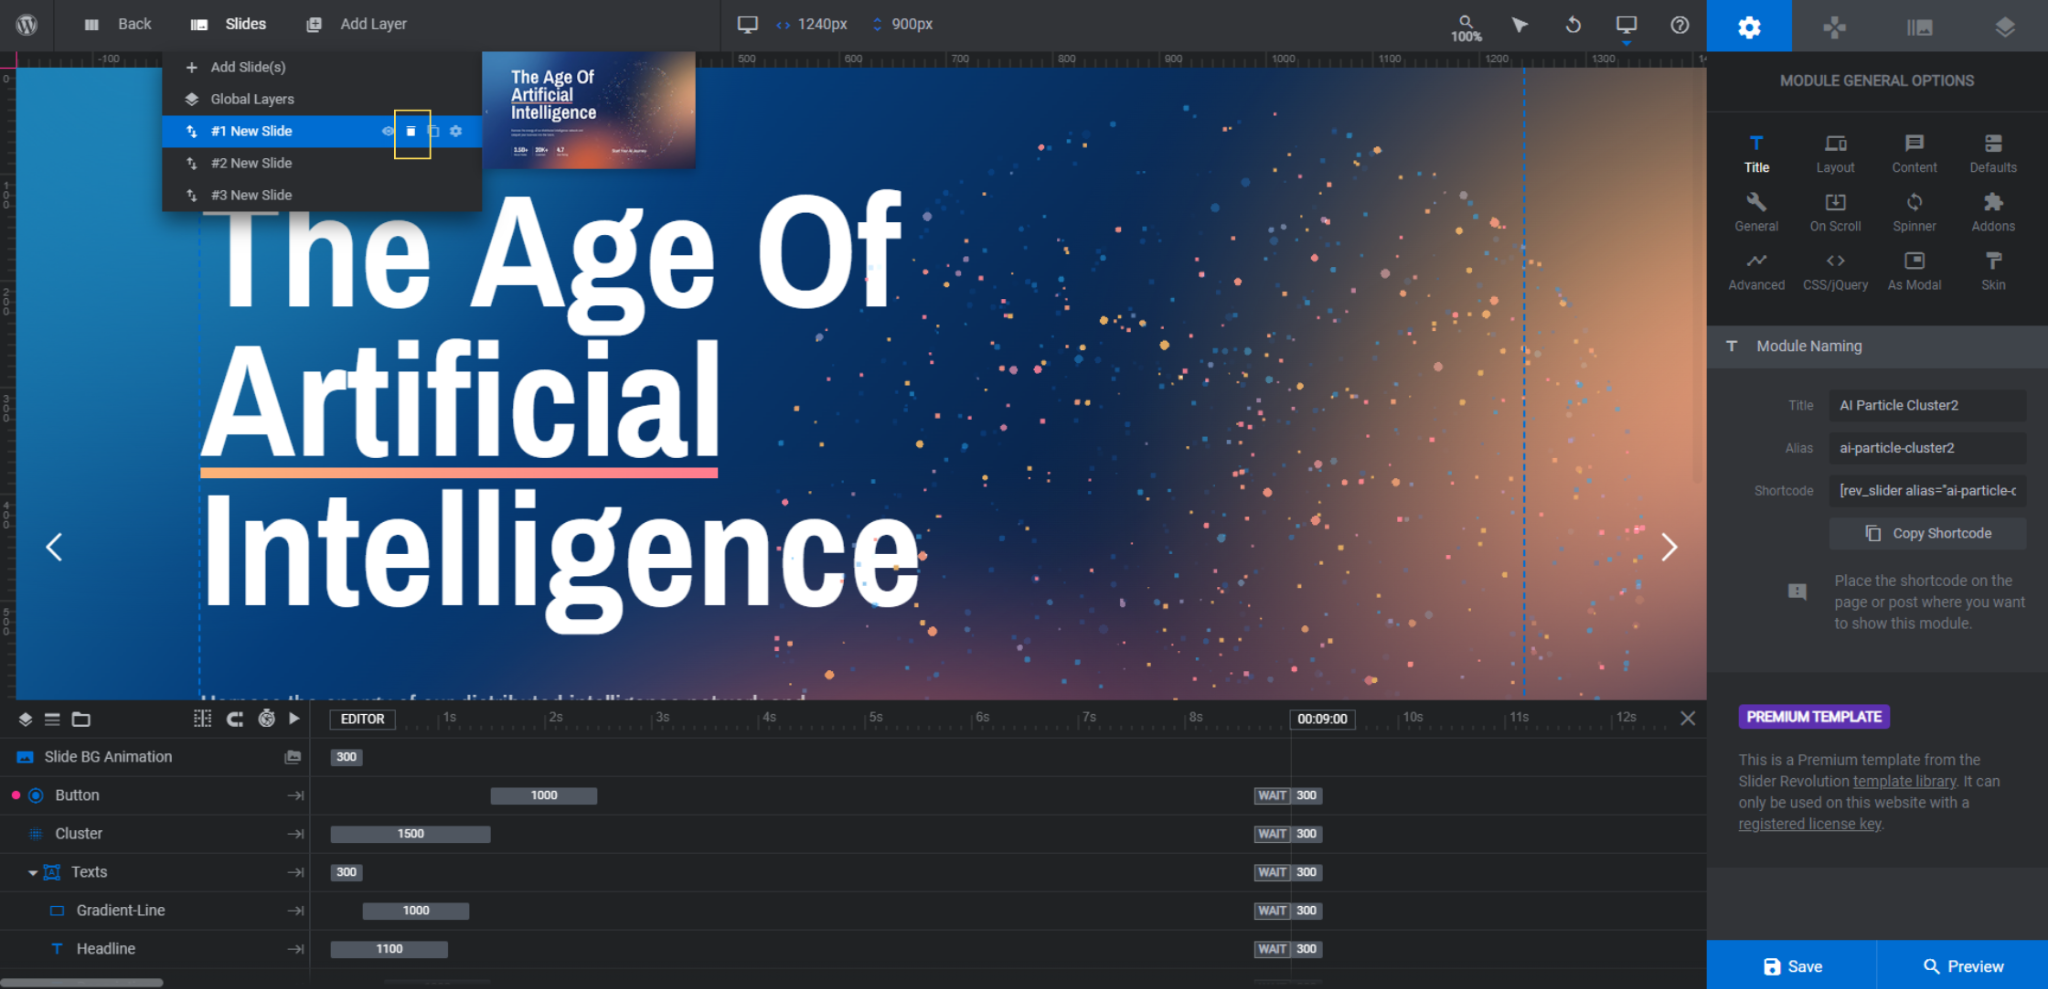2048x989 pixels.
Task: Open the Content options section
Action: (1914, 154)
